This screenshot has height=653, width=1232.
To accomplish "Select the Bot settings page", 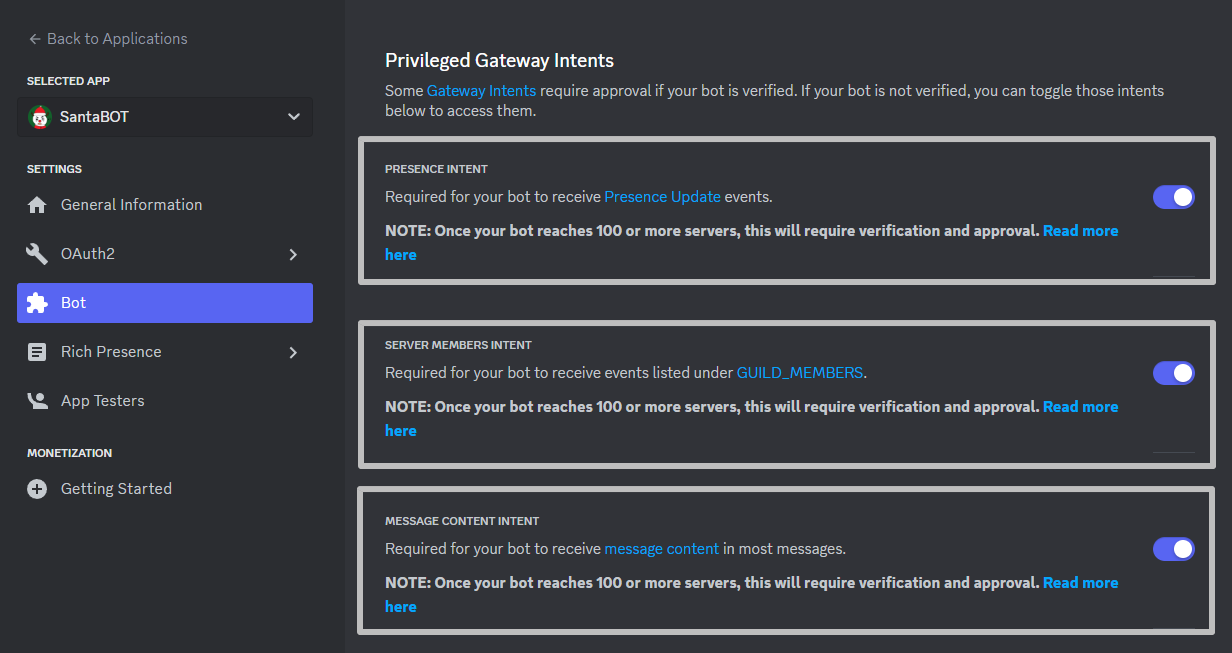I will (x=165, y=303).
